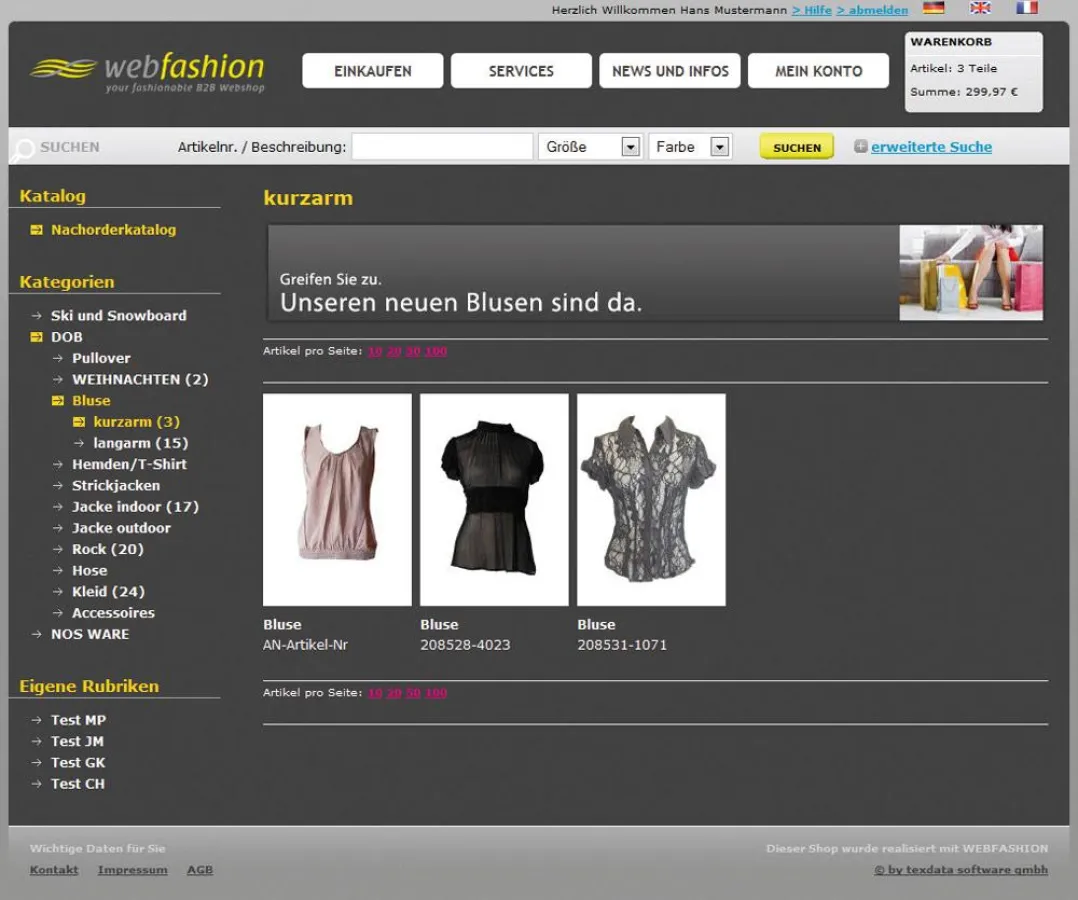1078x900 pixels.
Task: Open erweiterte Suche via the plus icon
Action: (861, 147)
